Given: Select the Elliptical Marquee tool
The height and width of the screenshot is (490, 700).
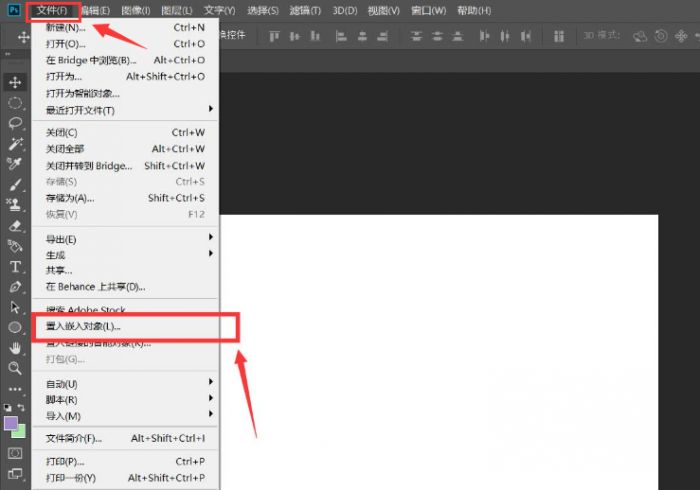Looking at the screenshot, I should tap(15, 102).
